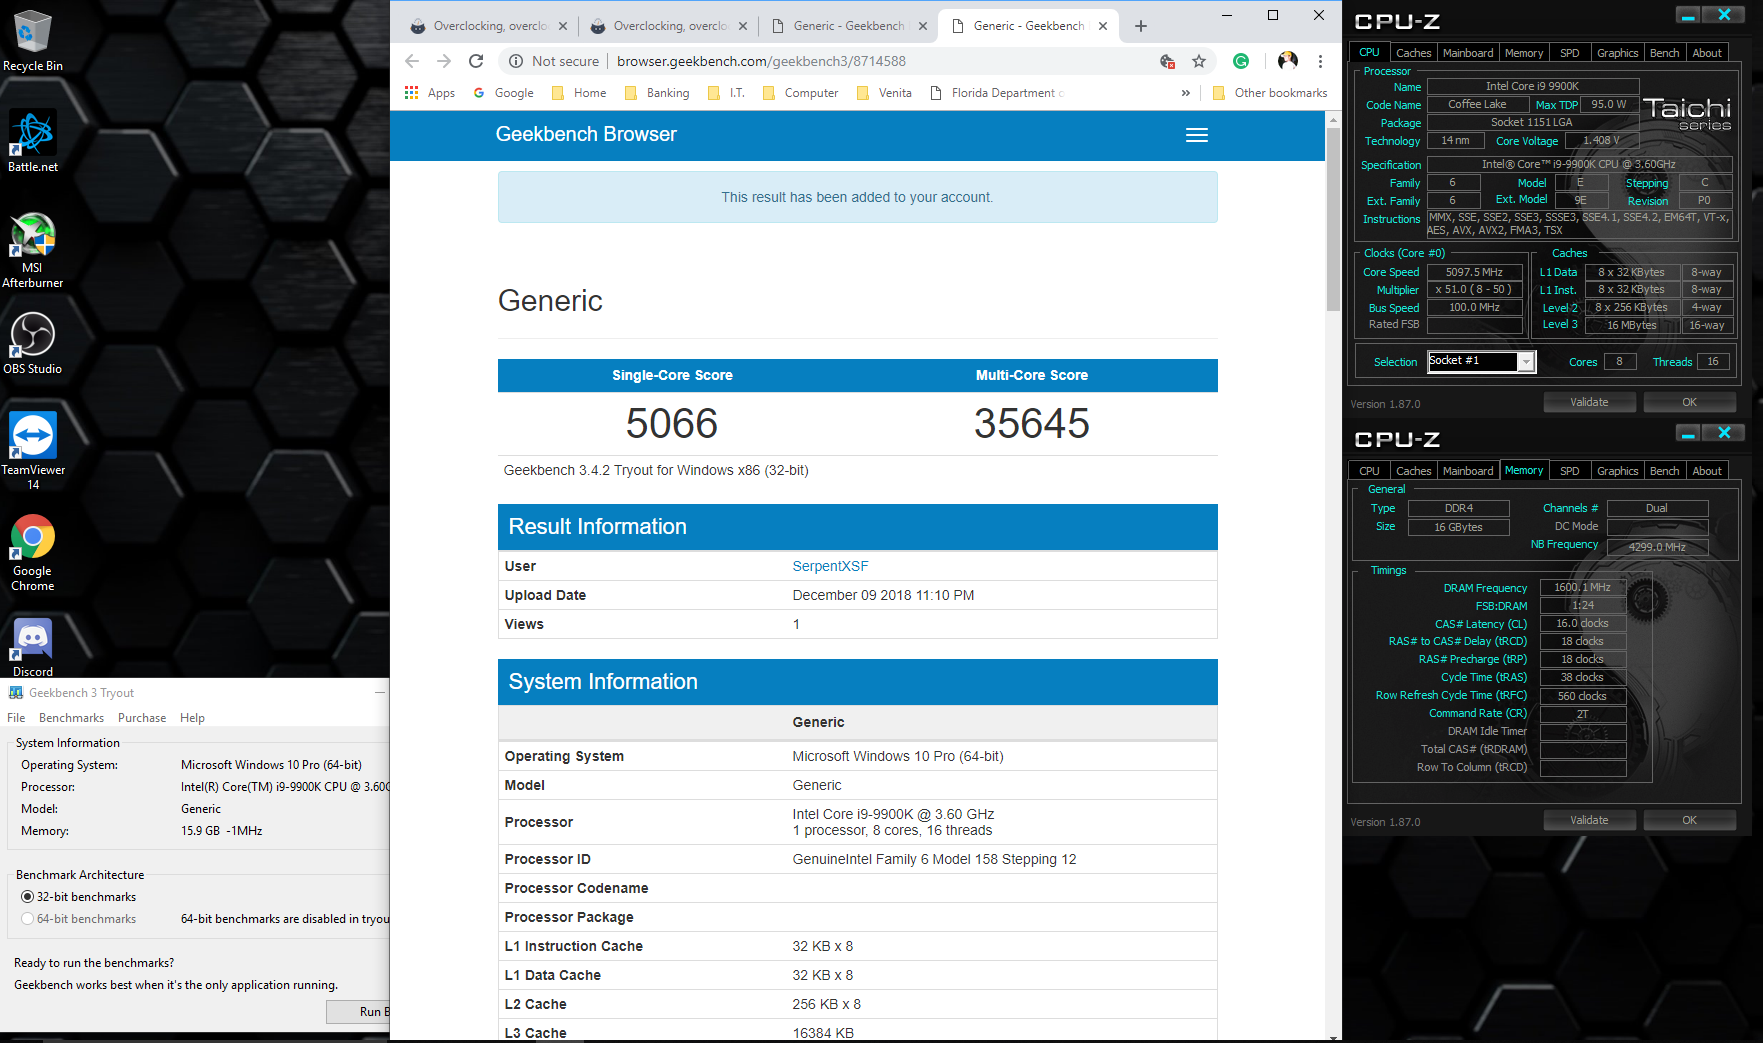Click Validate in the top CPU-Z window
1763x1043 pixels.
pos(1589,402)
